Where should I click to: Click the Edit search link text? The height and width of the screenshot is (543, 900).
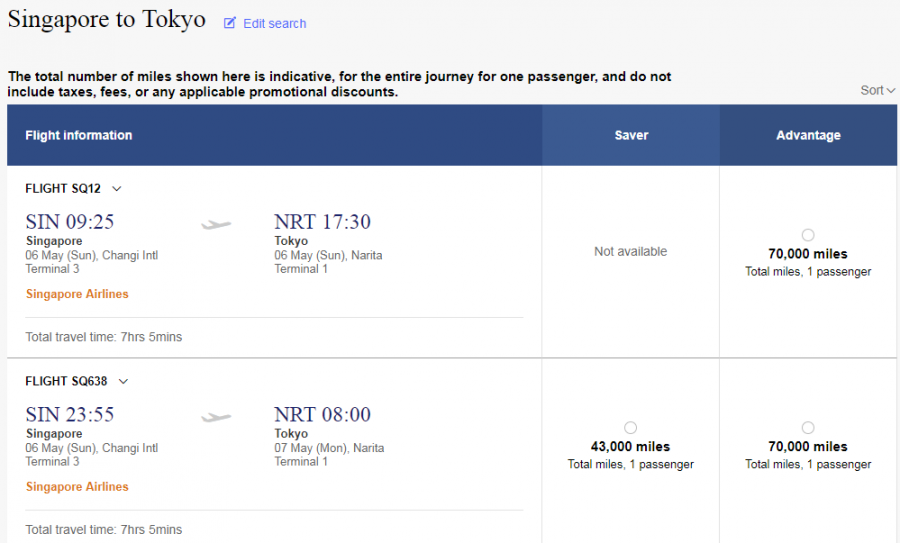point(275,23)
